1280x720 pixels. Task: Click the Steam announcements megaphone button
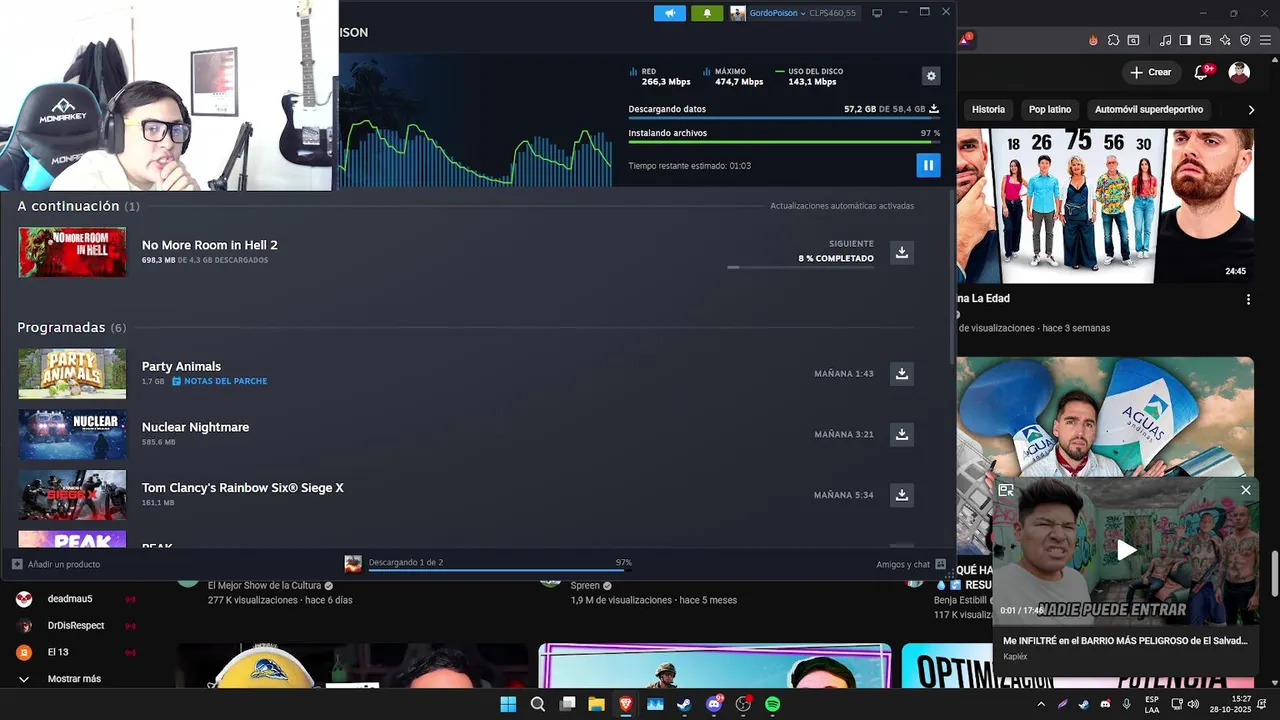coord(670,13)
